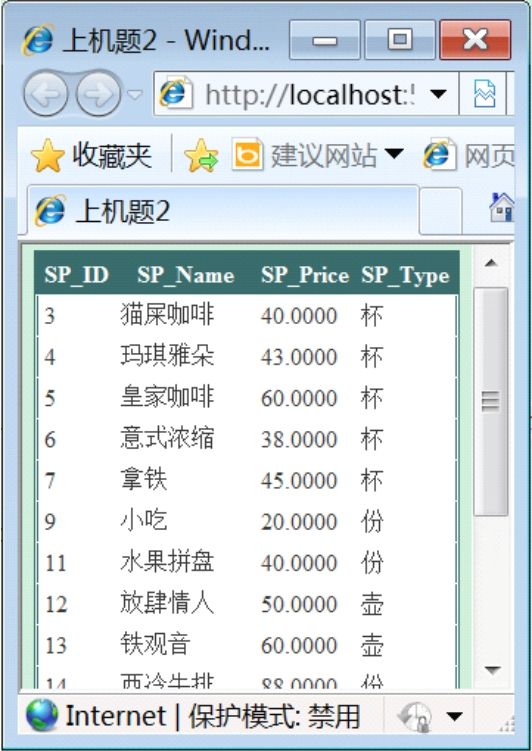The width and height of the screenshot is (532, 751).
Task: Click the scrollbar down arrow
Action: tap(491, 669)
